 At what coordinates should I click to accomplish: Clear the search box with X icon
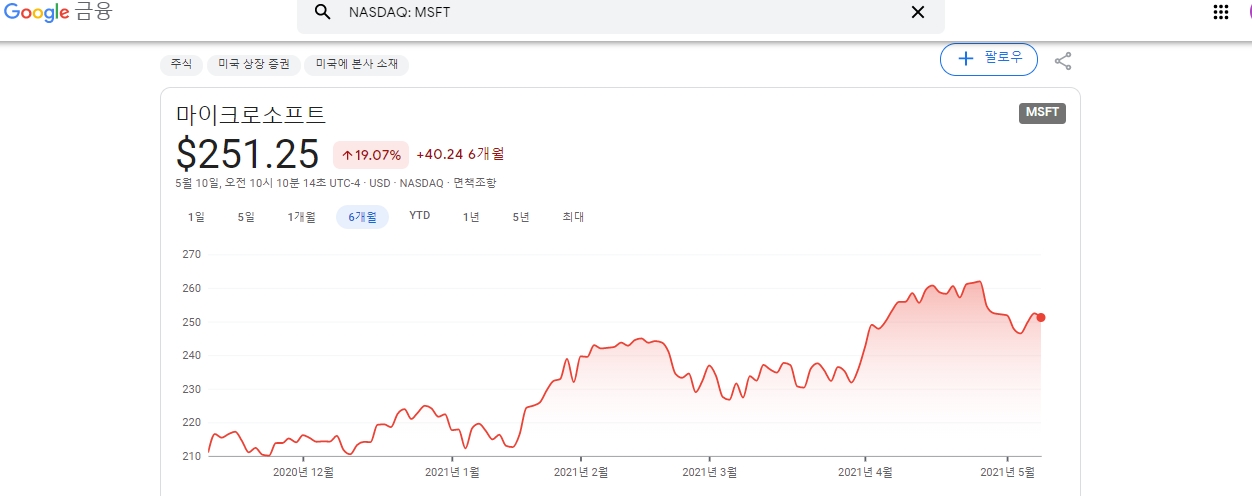[917, 12]
